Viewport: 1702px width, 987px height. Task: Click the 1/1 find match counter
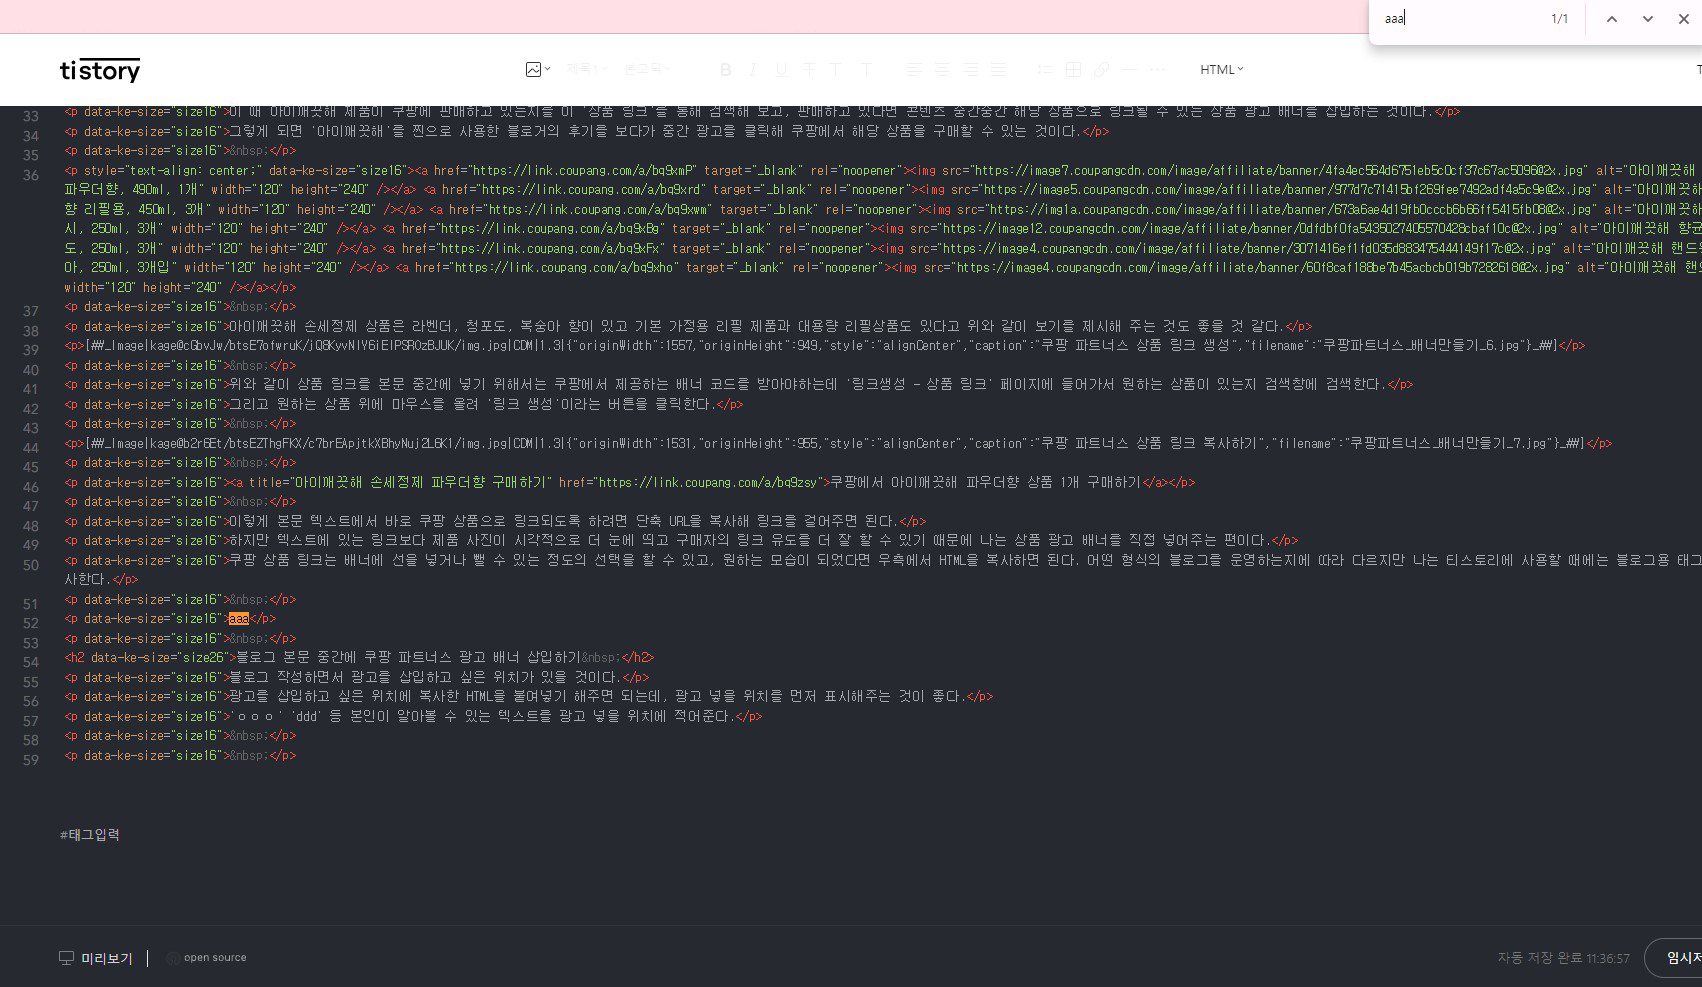coord(1560,19)
